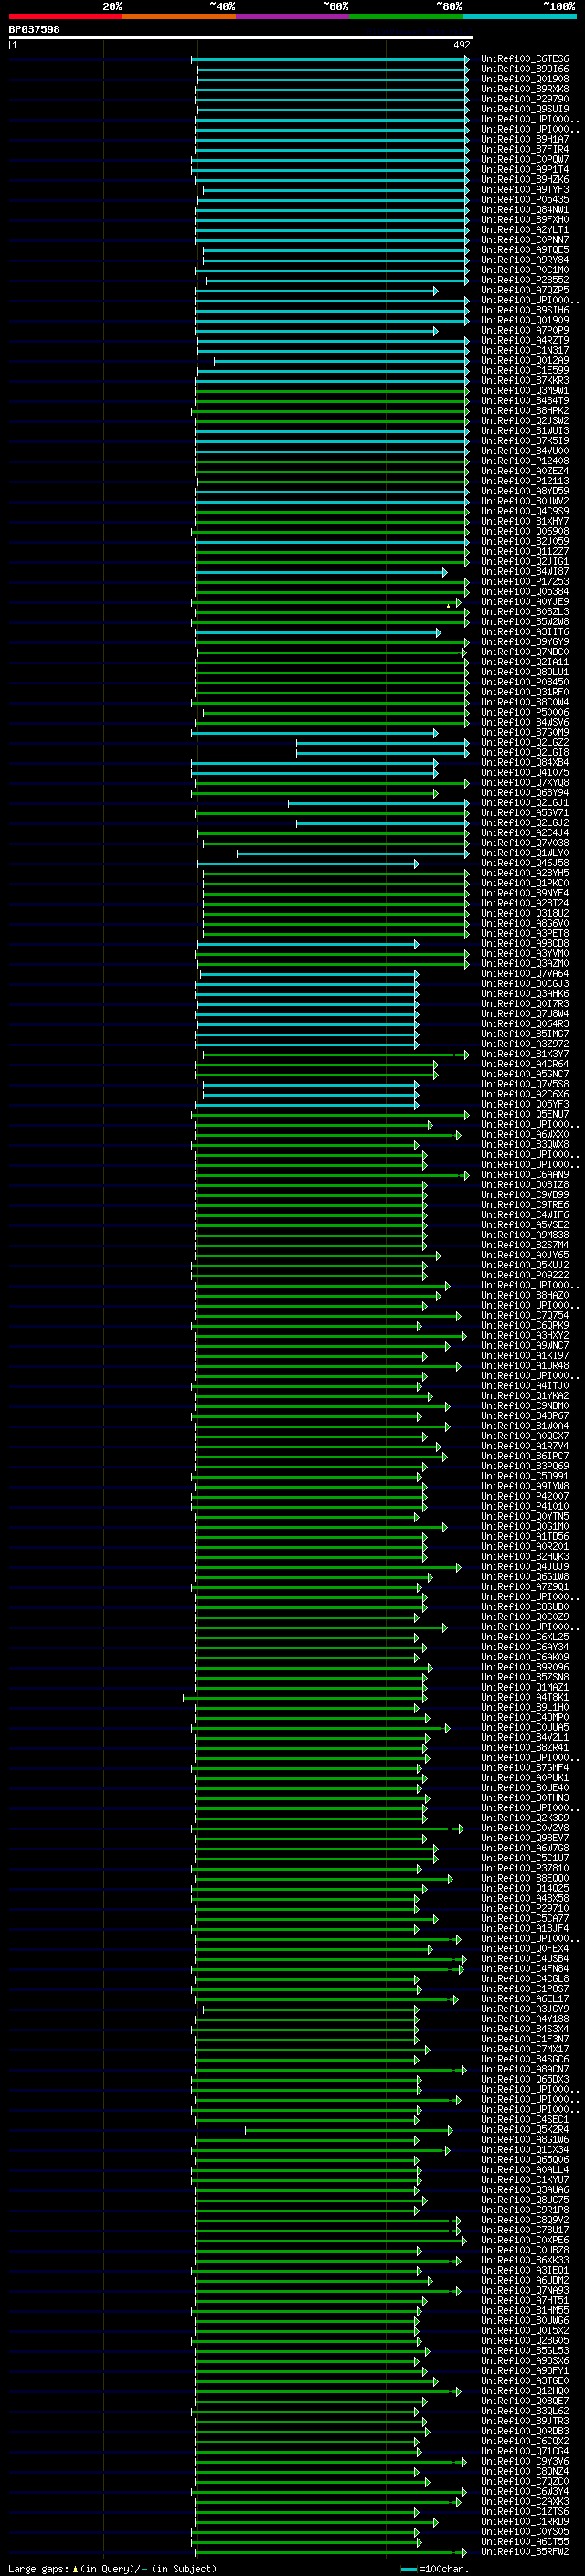Select the UniRef100_A9P1T4 label
585x2576 pixels.
pos(524,169)
